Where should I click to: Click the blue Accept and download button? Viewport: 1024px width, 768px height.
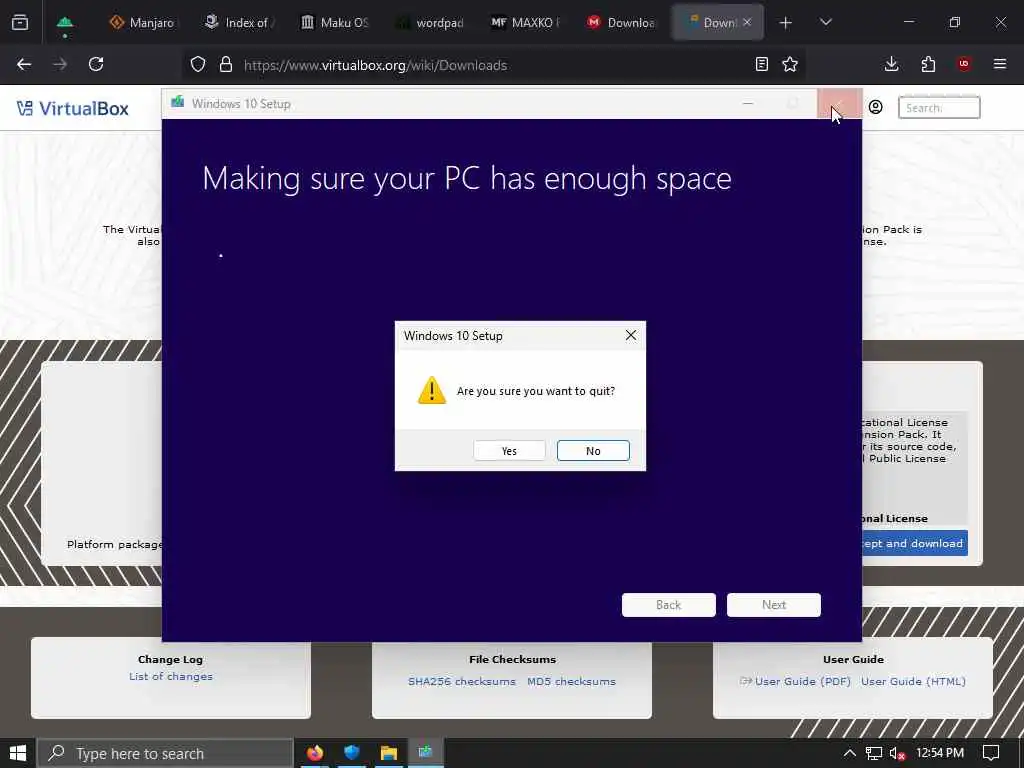914,543
